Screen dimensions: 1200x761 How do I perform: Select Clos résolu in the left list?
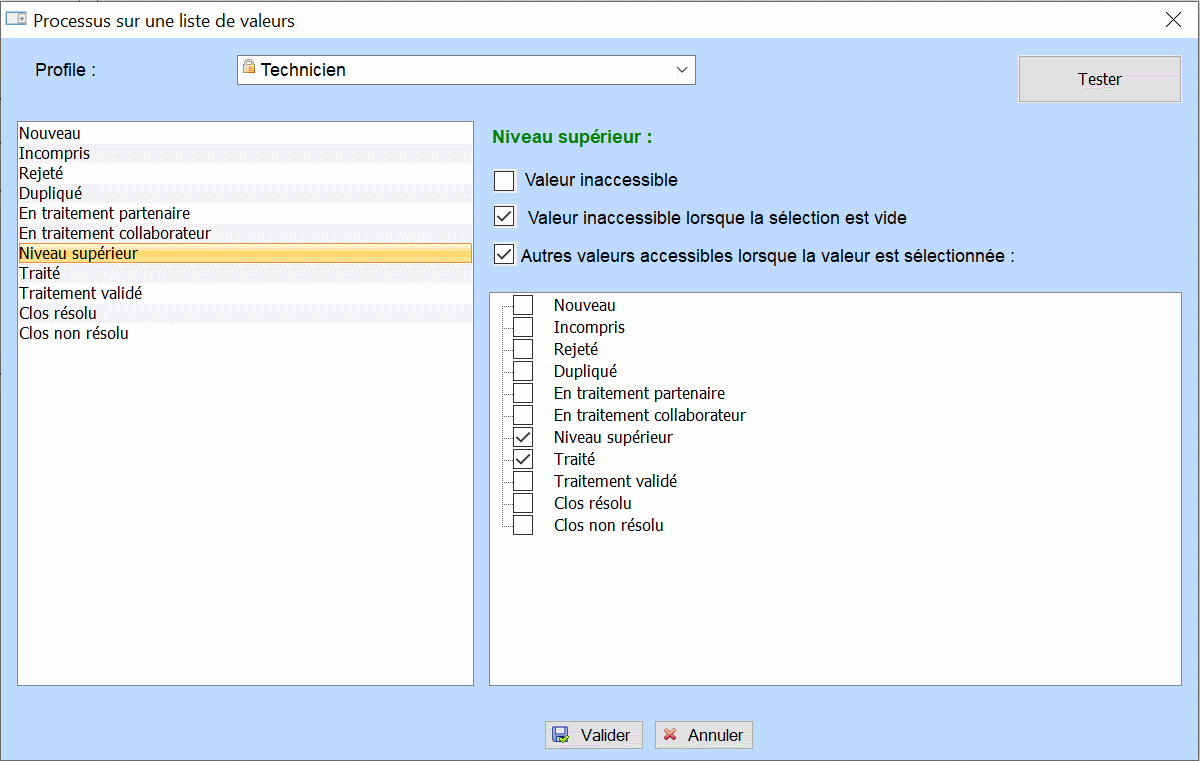coord(245,313)
